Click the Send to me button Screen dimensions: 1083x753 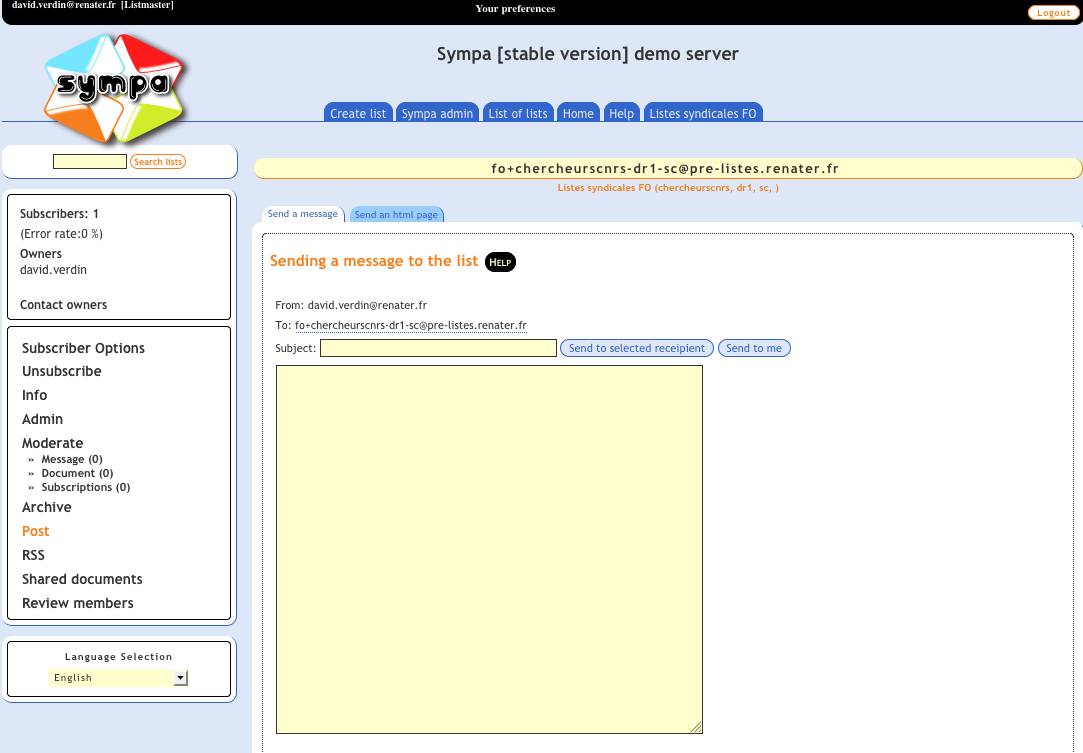pos(754,348)
